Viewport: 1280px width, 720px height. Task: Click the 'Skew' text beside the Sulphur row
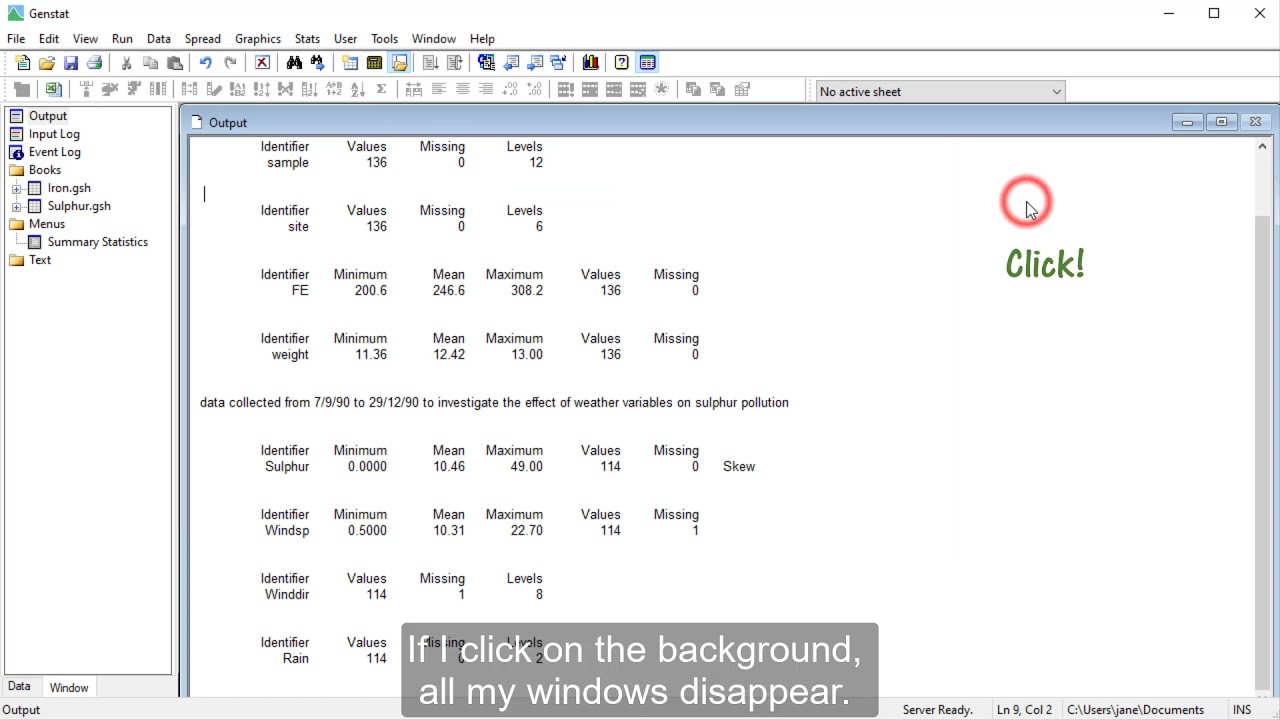click(739, 466)
